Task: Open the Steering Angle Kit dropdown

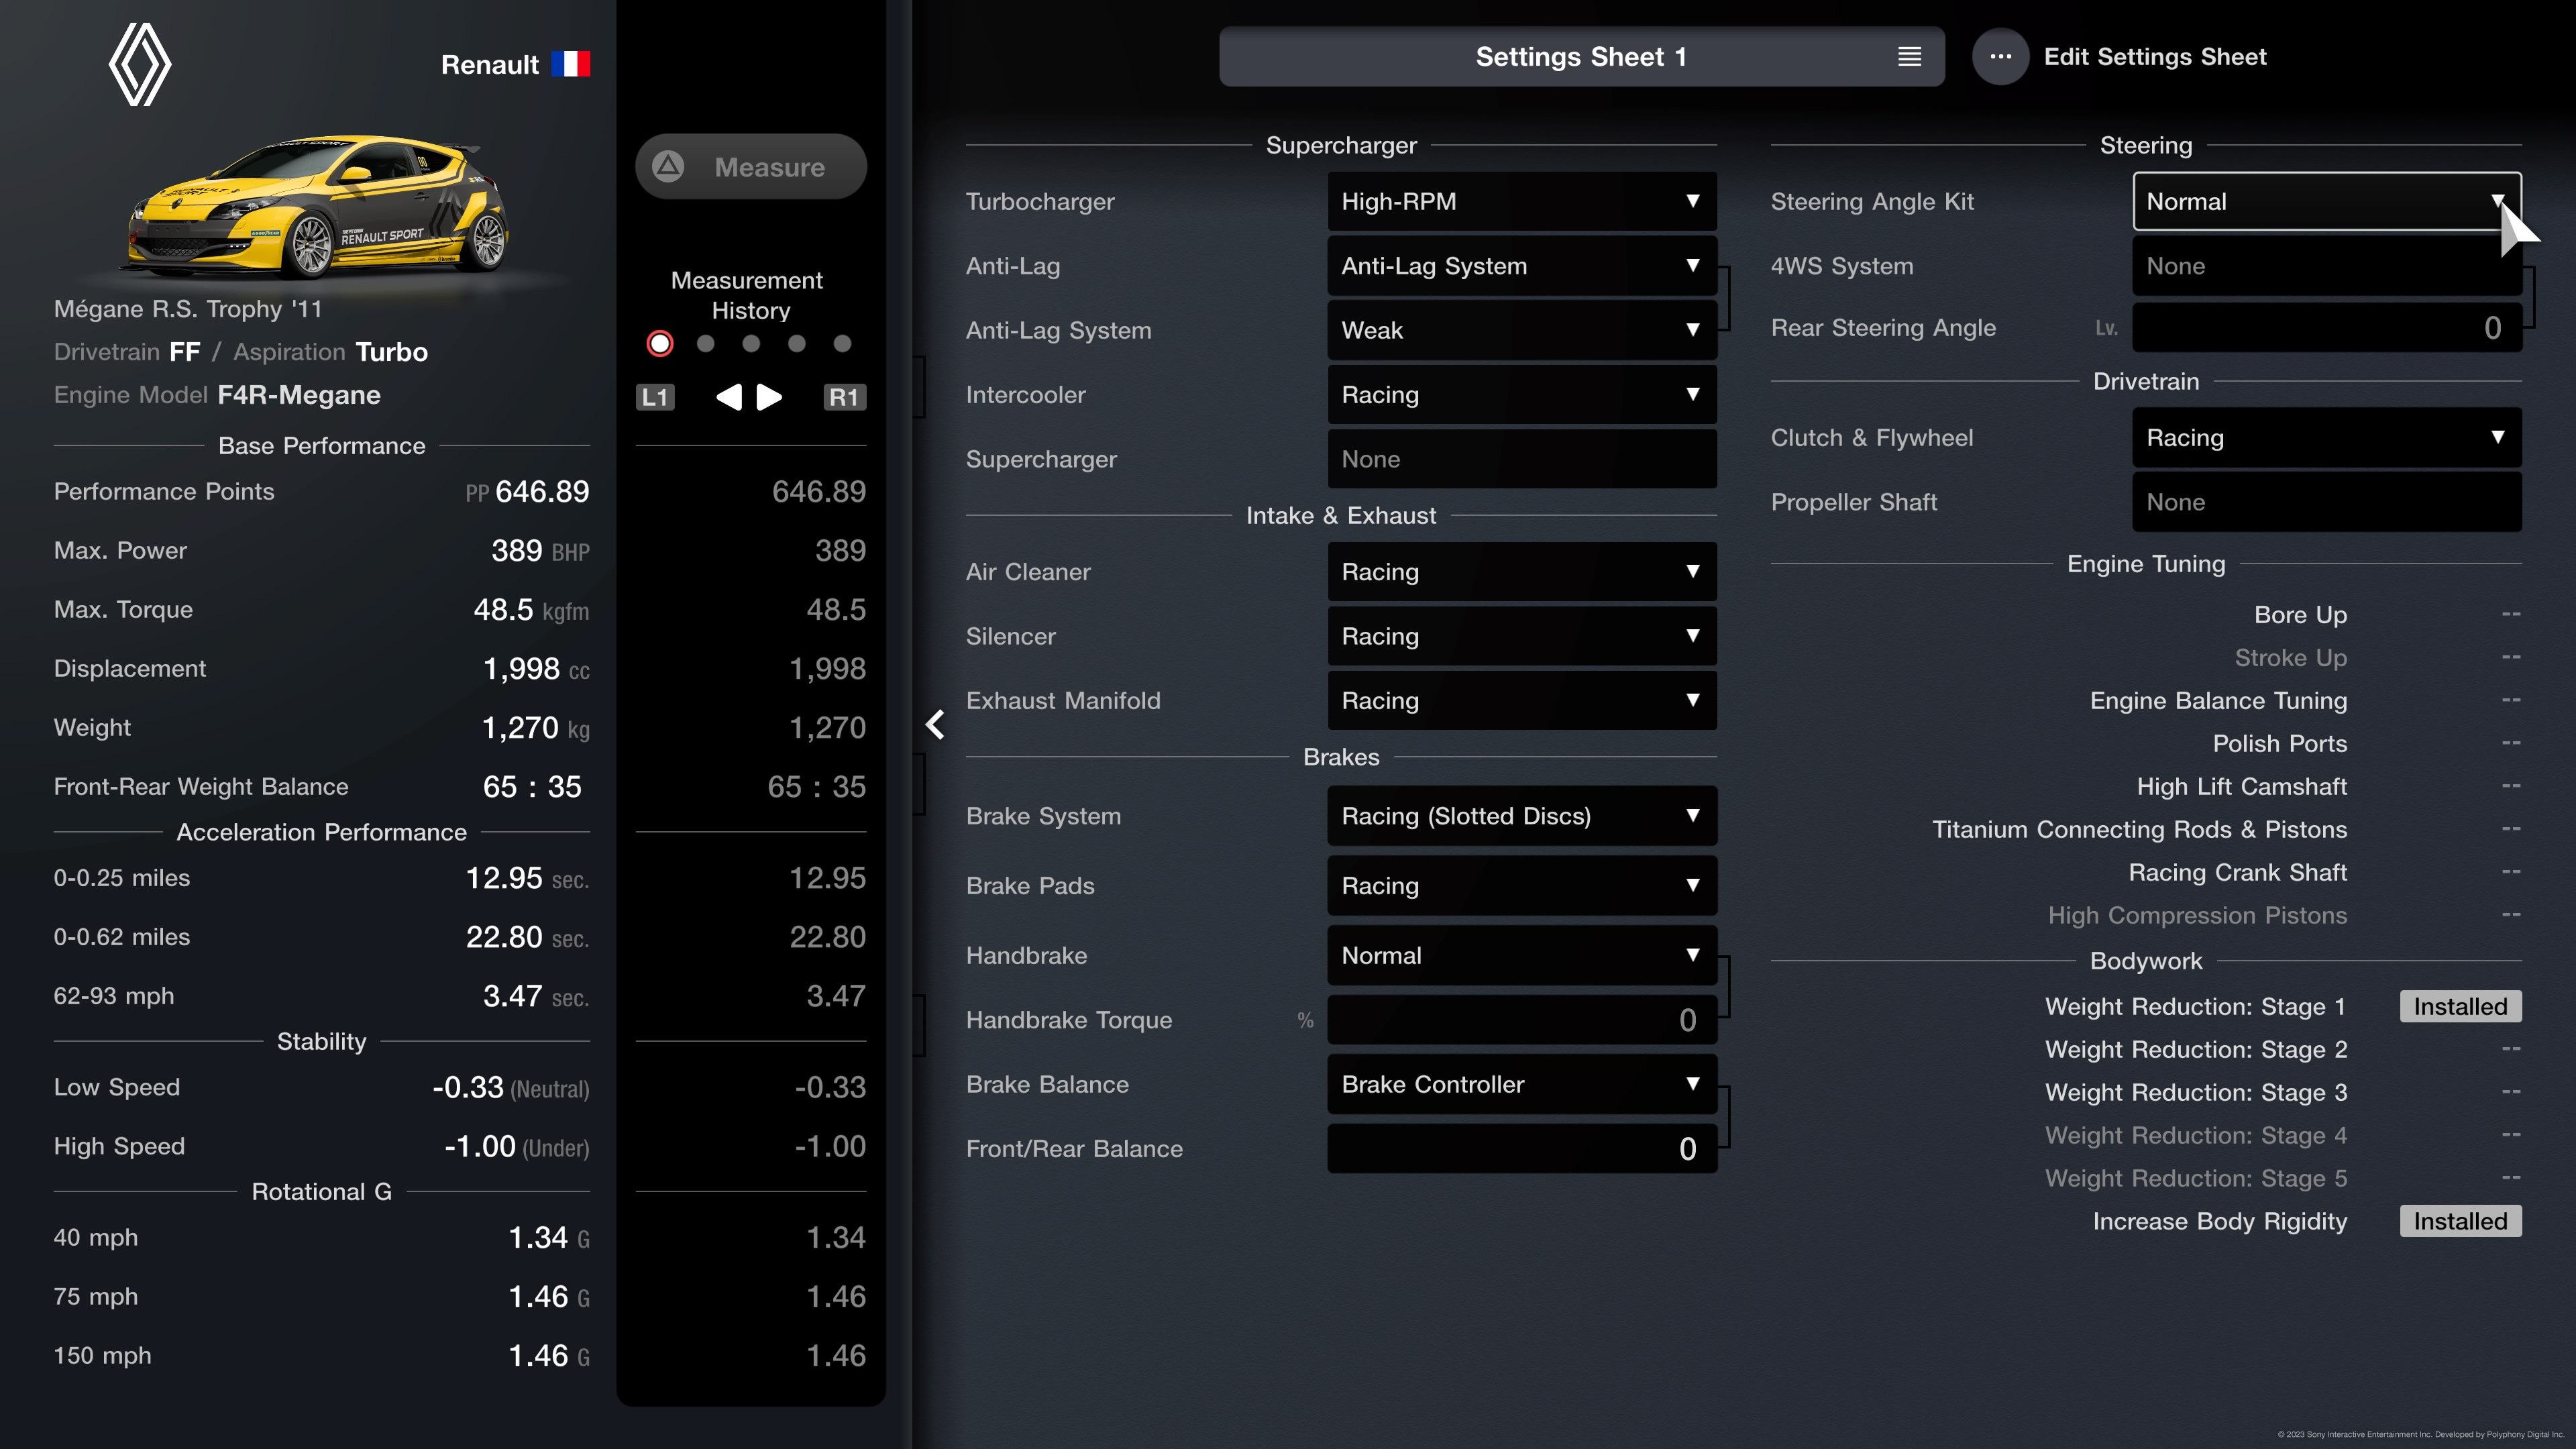Action: click(2327, 201)
